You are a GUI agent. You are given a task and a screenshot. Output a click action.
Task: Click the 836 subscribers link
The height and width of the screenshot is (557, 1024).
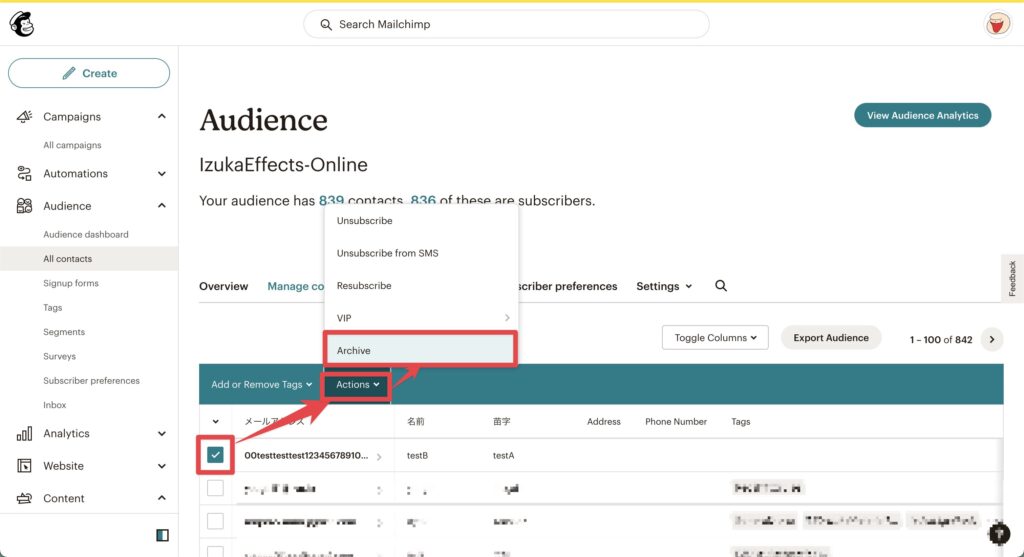tap(423, 200)
